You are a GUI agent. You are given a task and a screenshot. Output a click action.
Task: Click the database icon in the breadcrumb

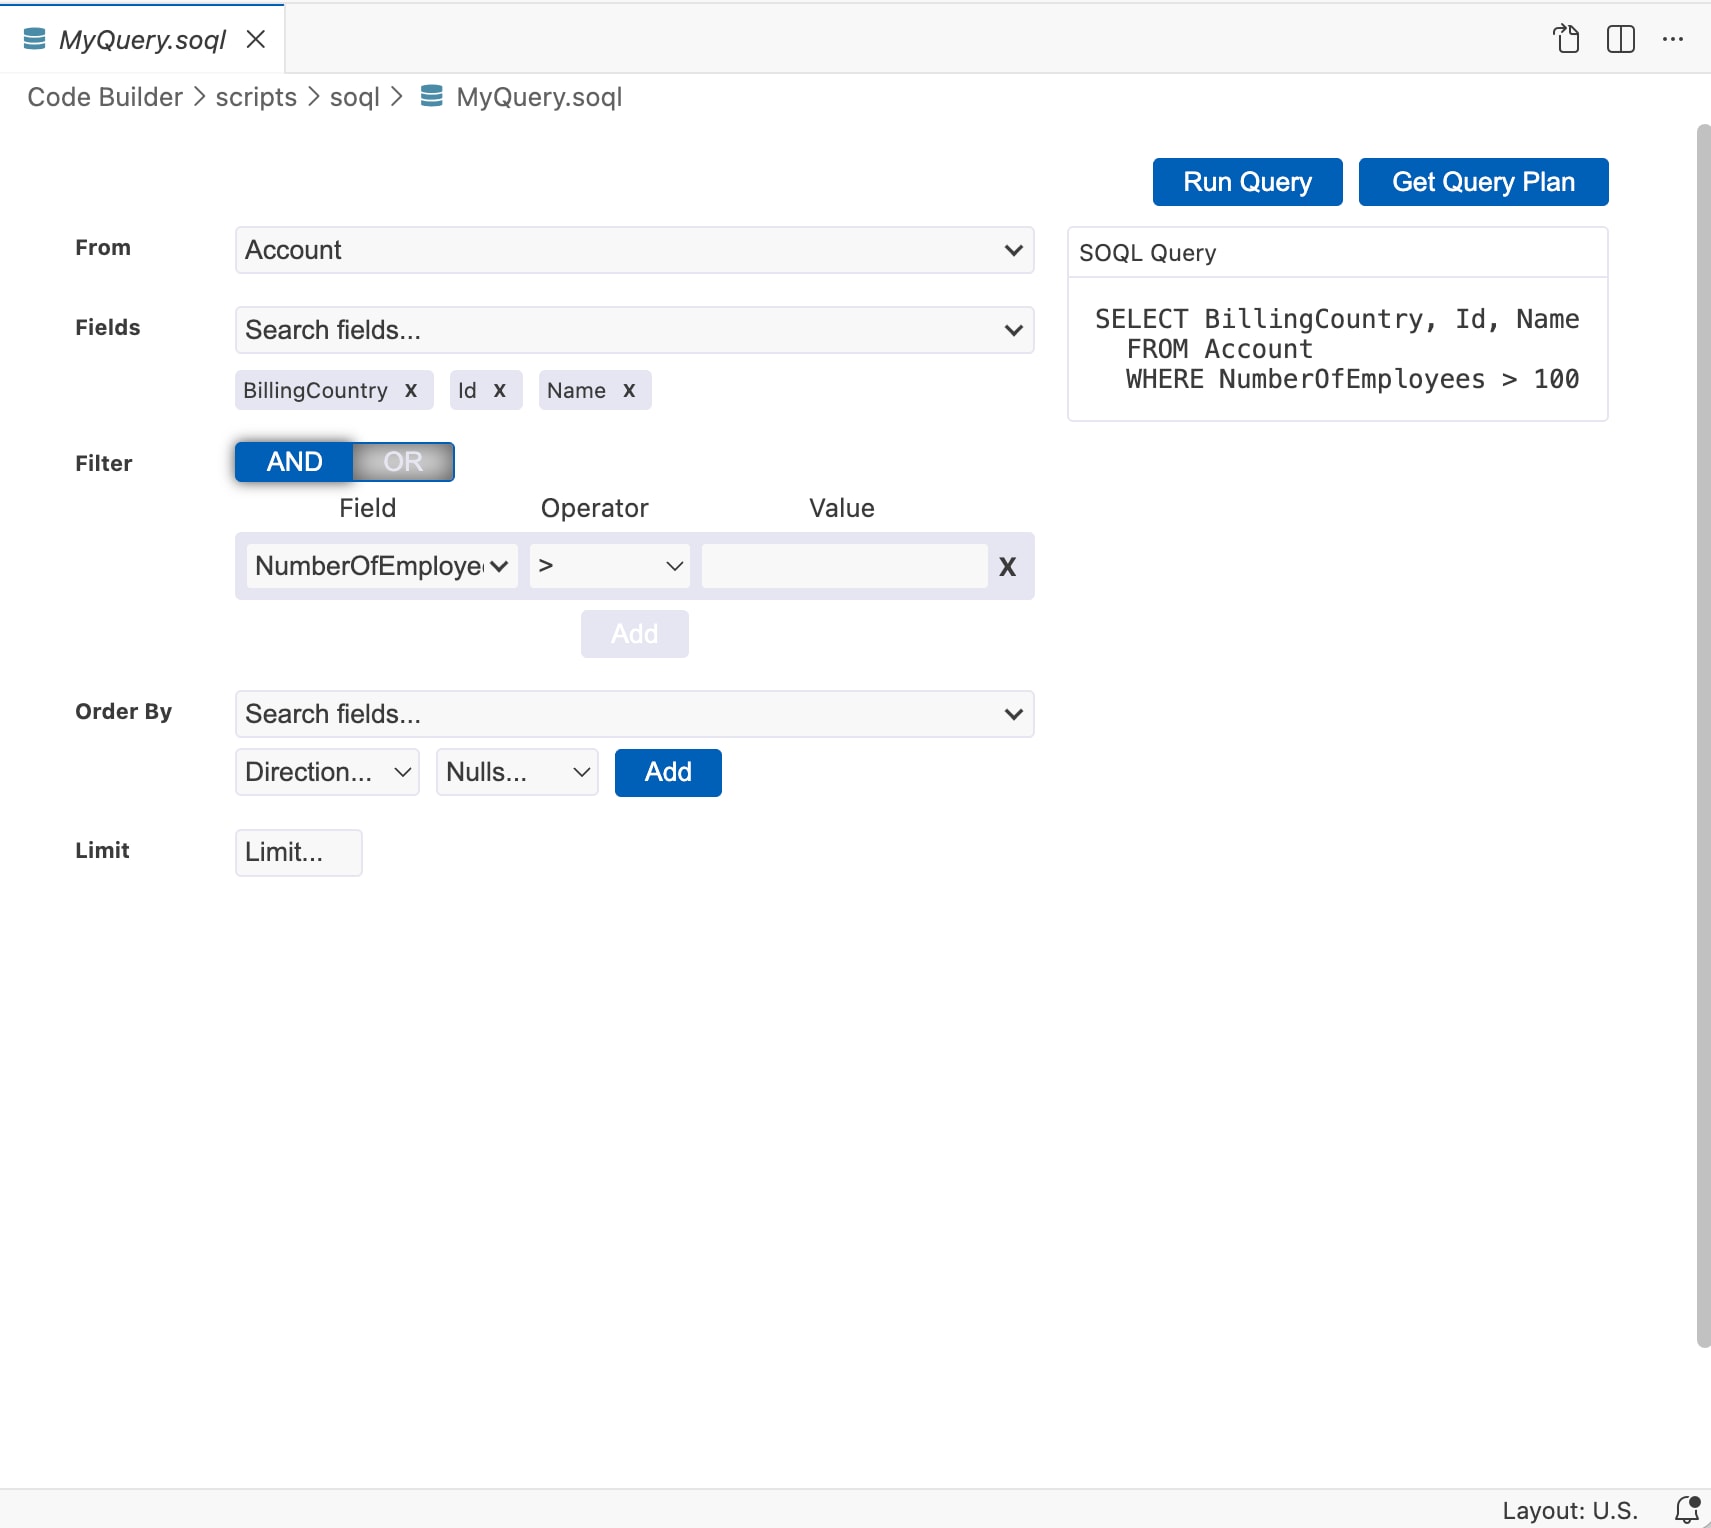(431, 96)
